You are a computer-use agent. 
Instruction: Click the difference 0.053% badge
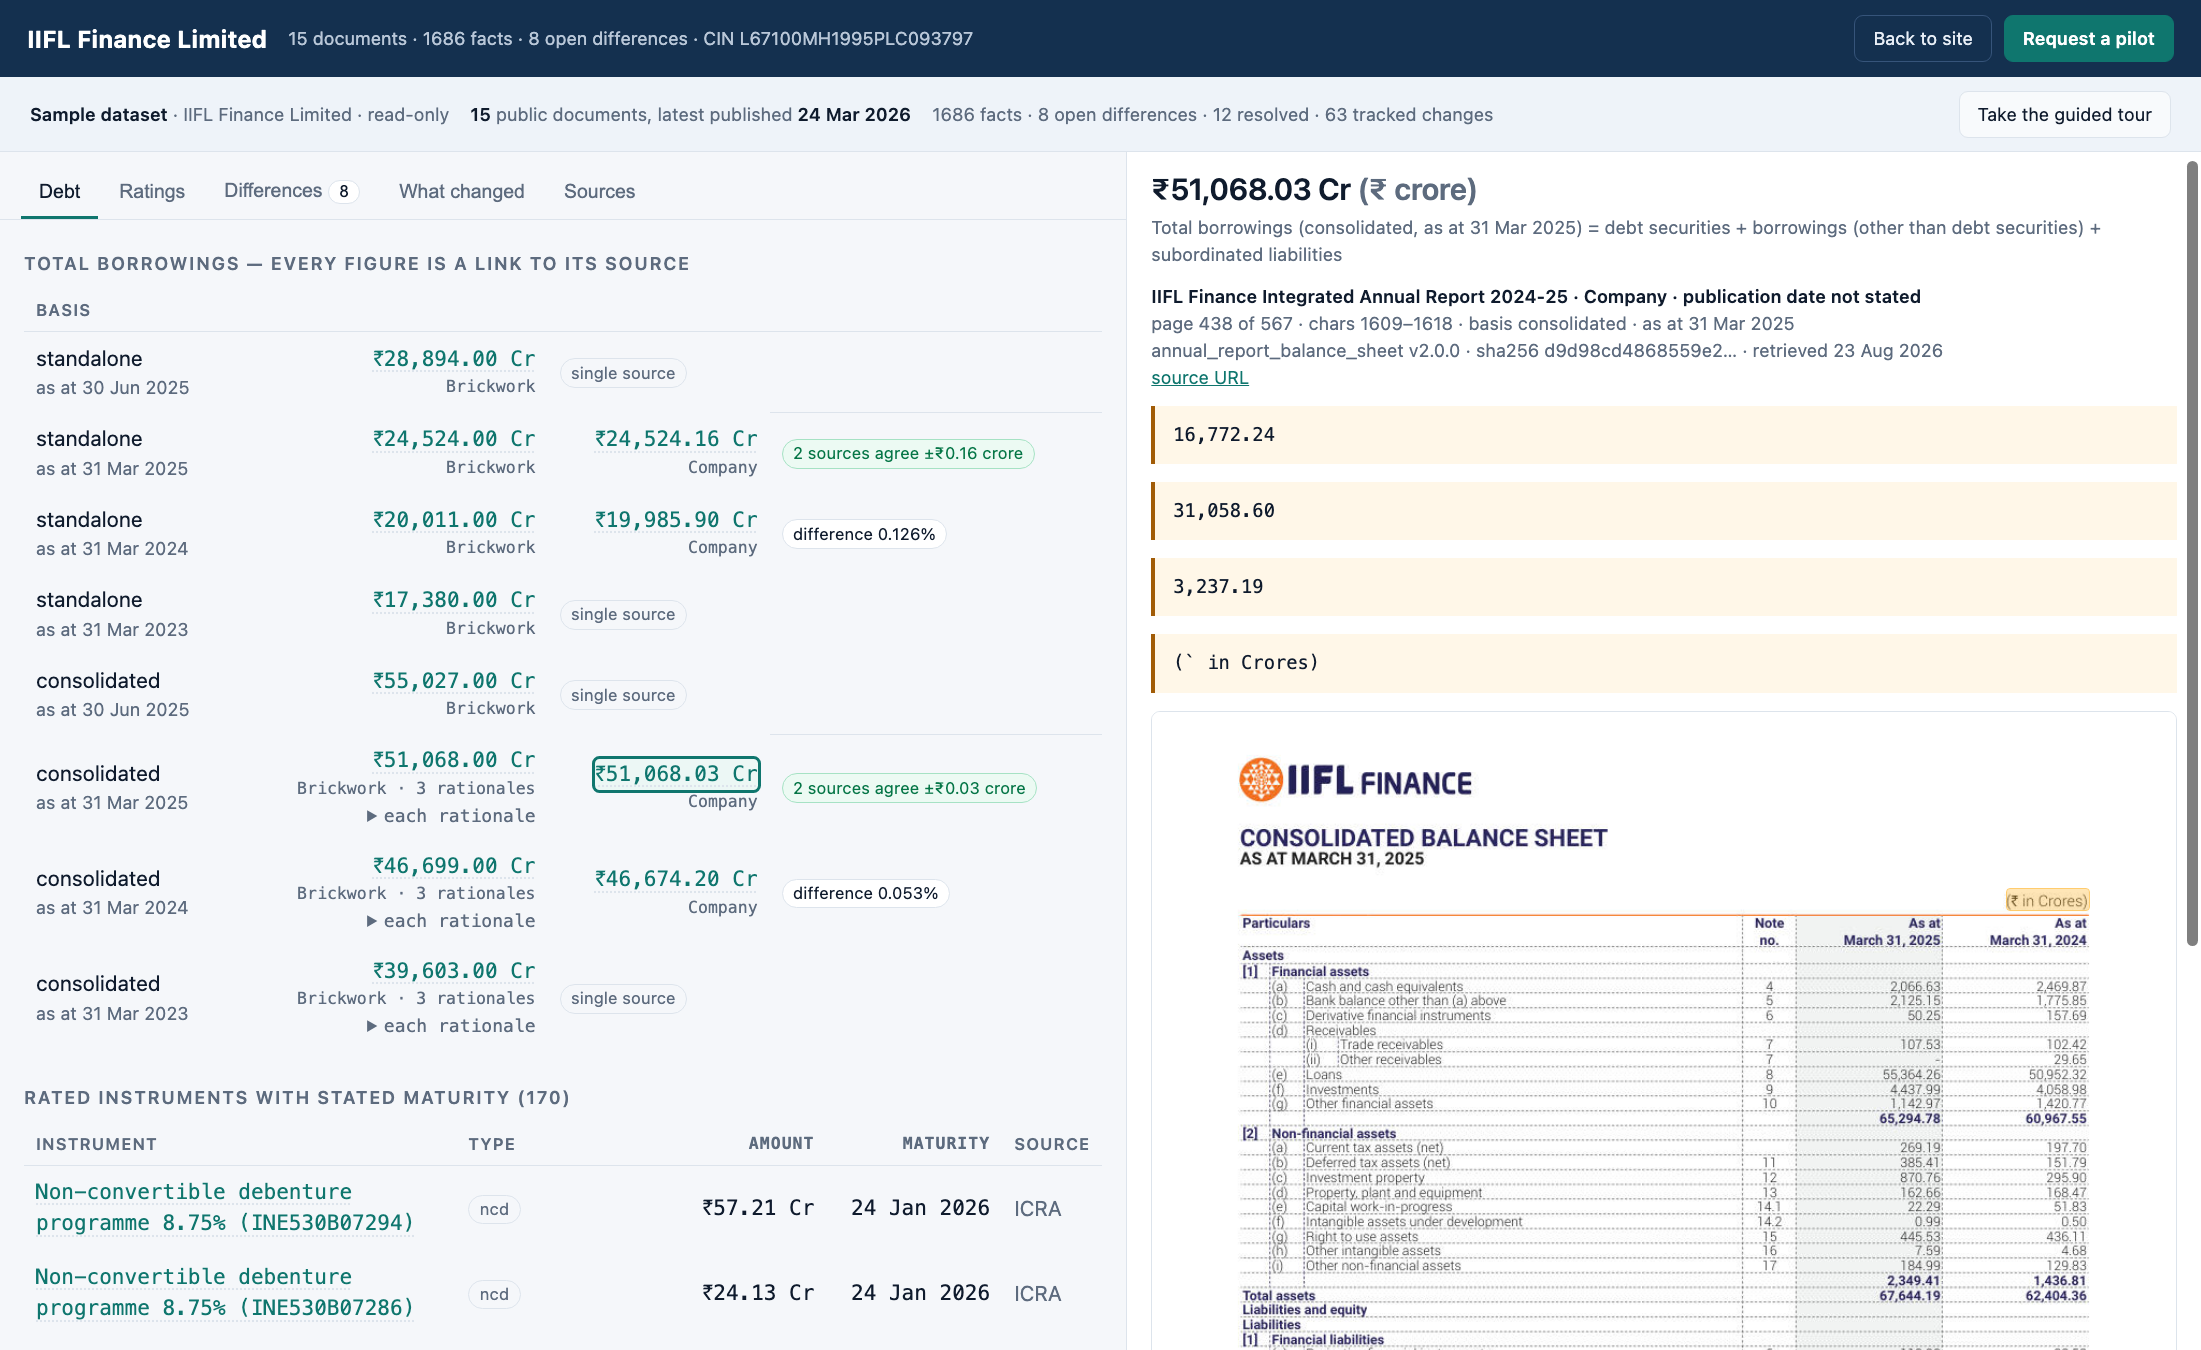pyautogui.click(x=865, y=893)
